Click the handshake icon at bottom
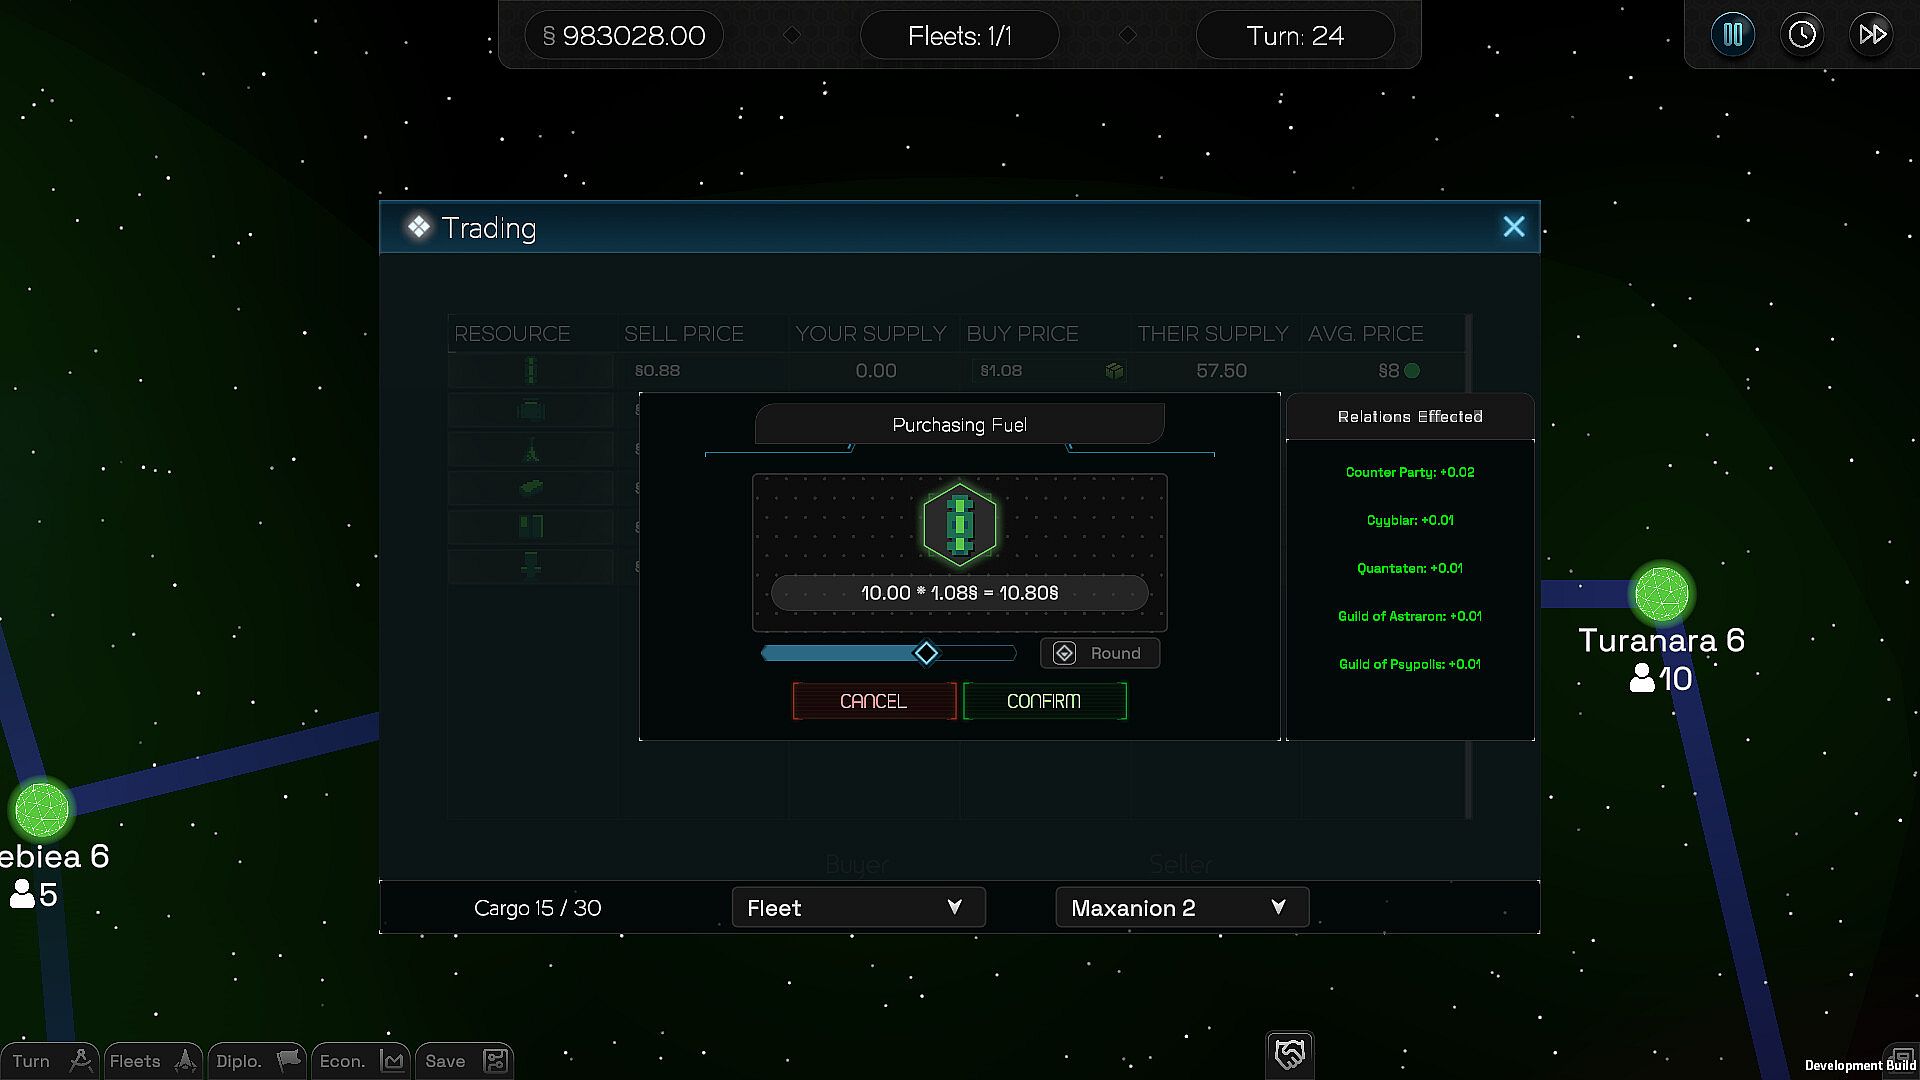1920x1080 pixels. click(1289, 1054)
